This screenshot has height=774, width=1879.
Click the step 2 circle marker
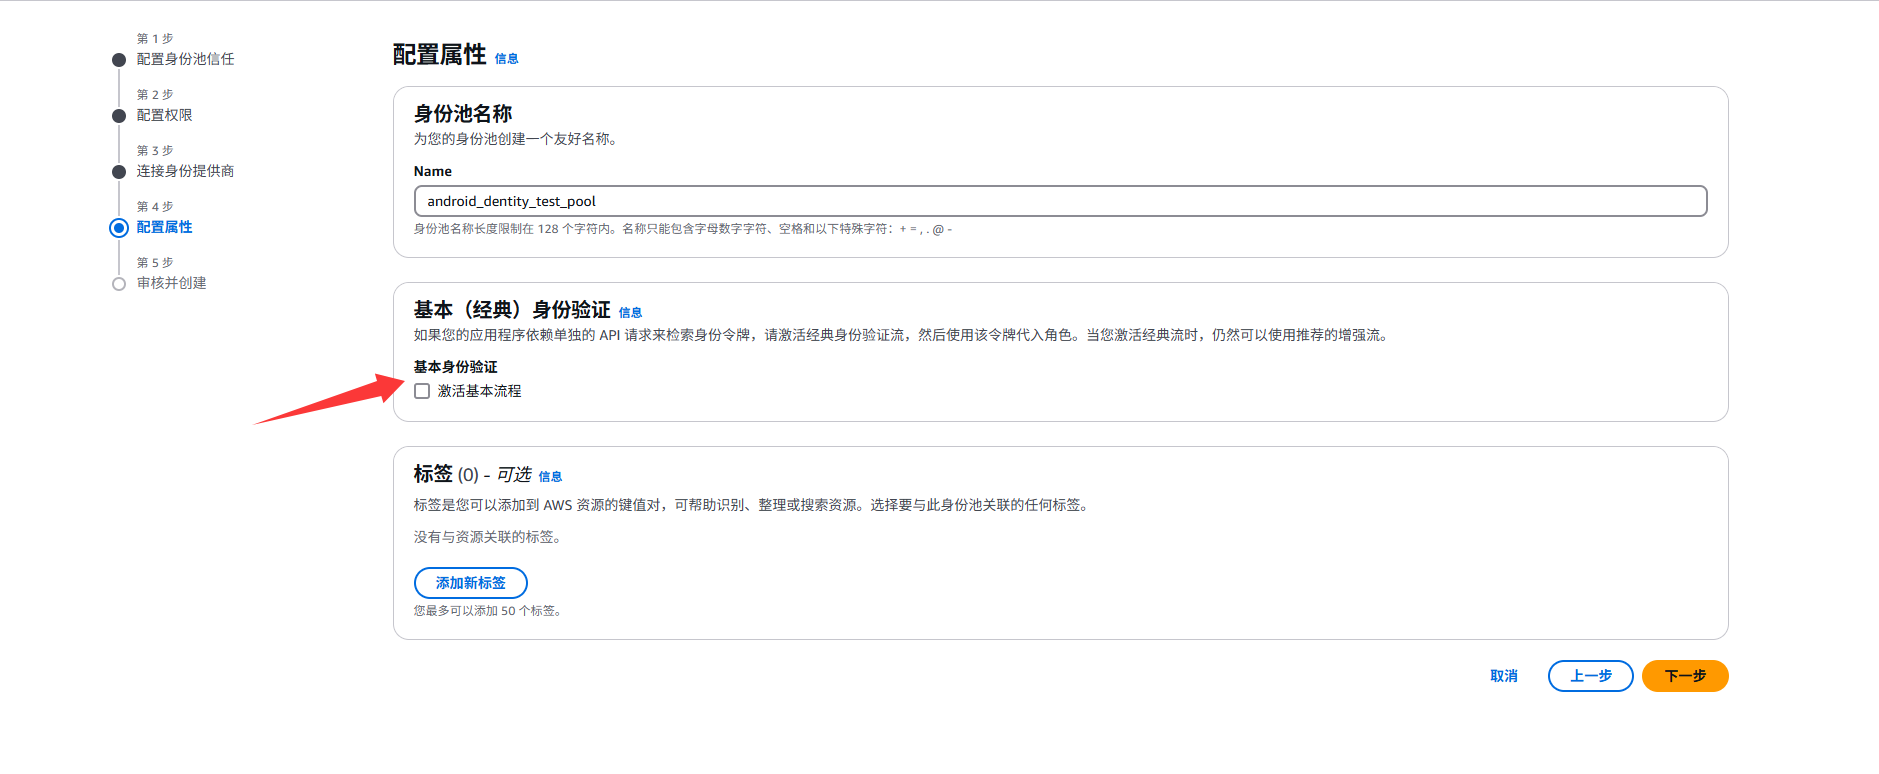click(119, 116)
